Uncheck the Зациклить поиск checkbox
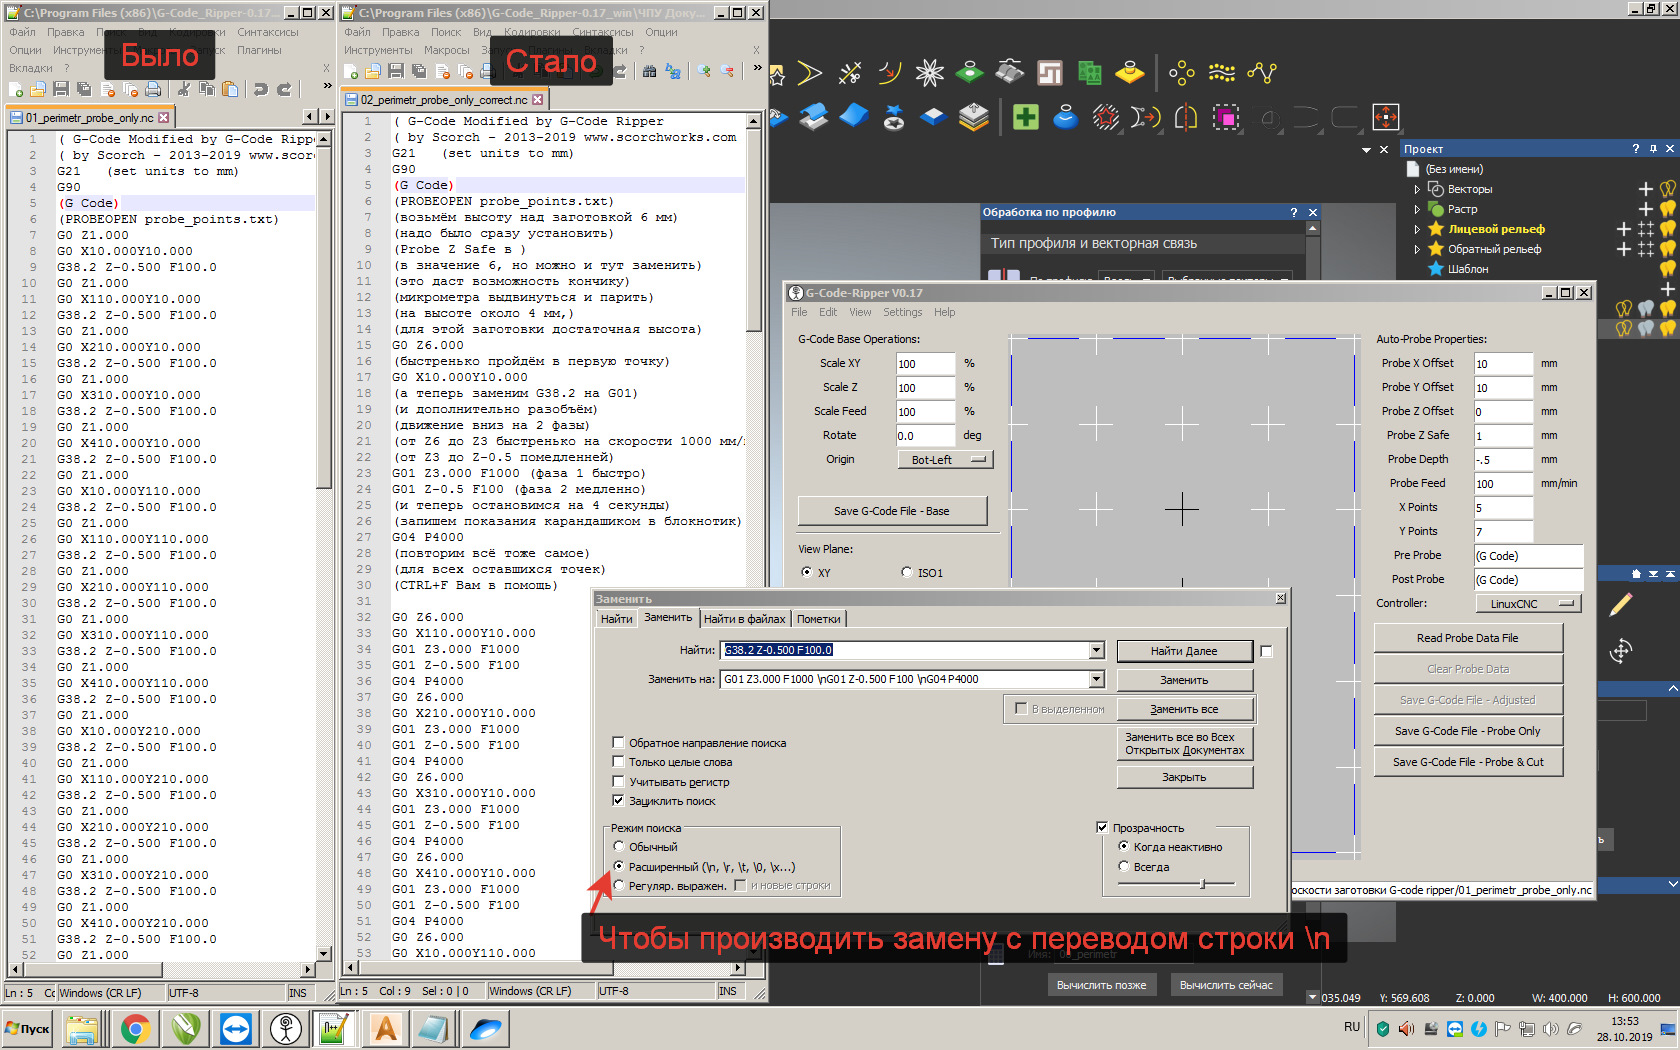Screen dimensions: 1680x1050 point(618,801)
